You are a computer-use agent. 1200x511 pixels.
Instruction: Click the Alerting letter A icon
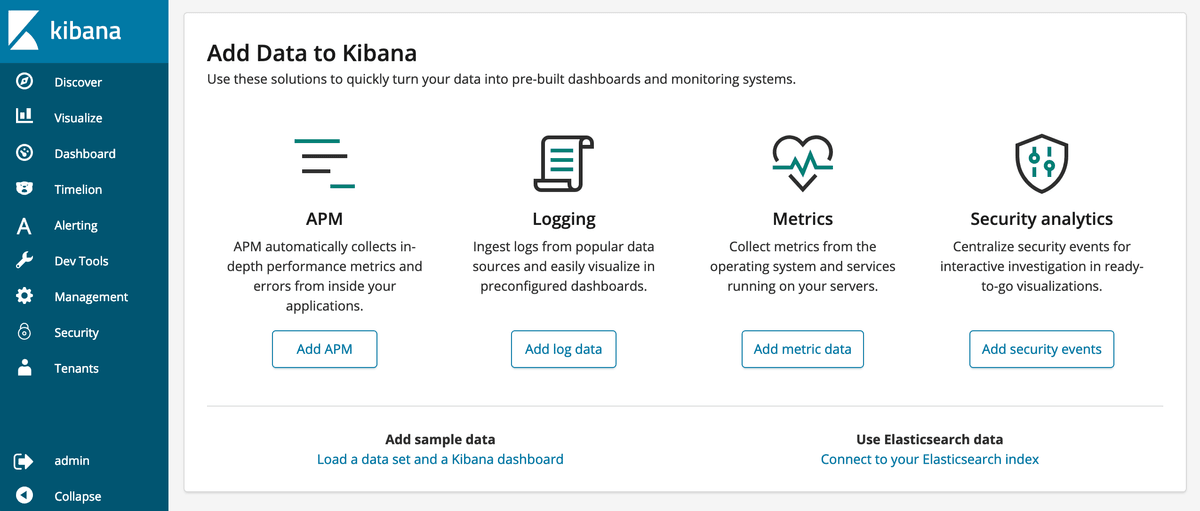(x=25, y=225)
